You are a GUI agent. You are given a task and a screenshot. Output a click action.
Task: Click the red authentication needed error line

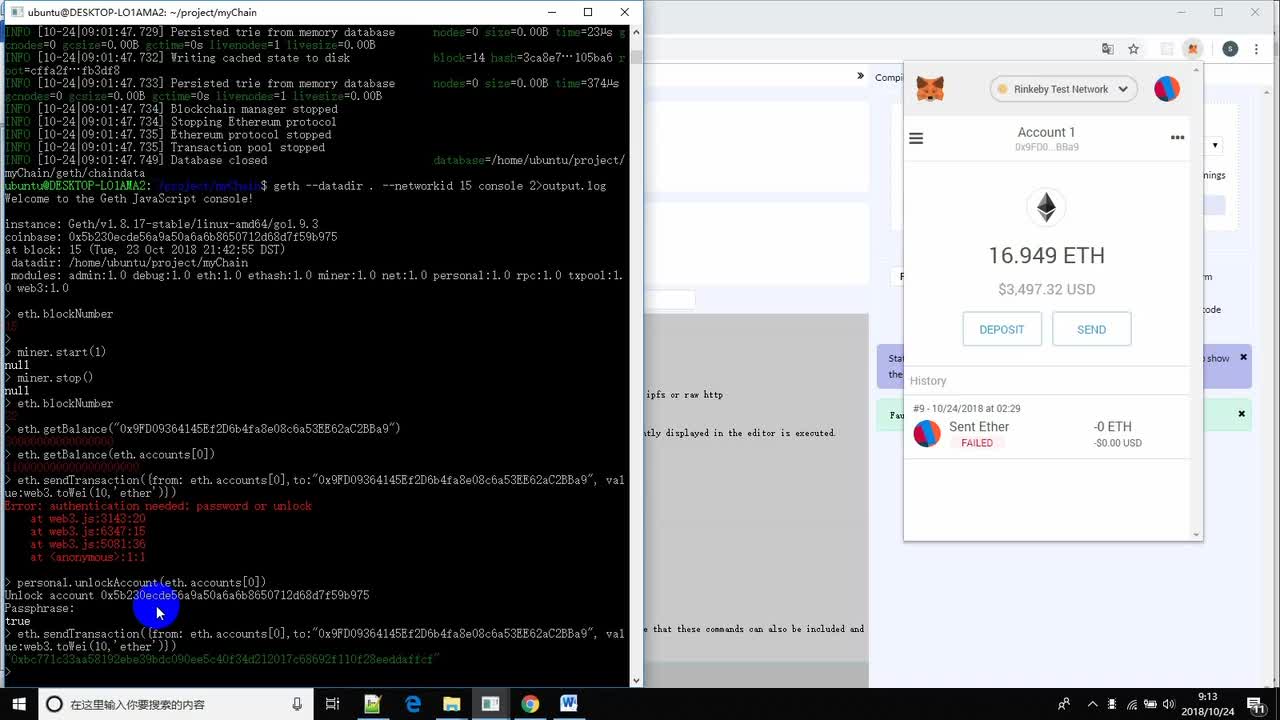click(158, 506)
